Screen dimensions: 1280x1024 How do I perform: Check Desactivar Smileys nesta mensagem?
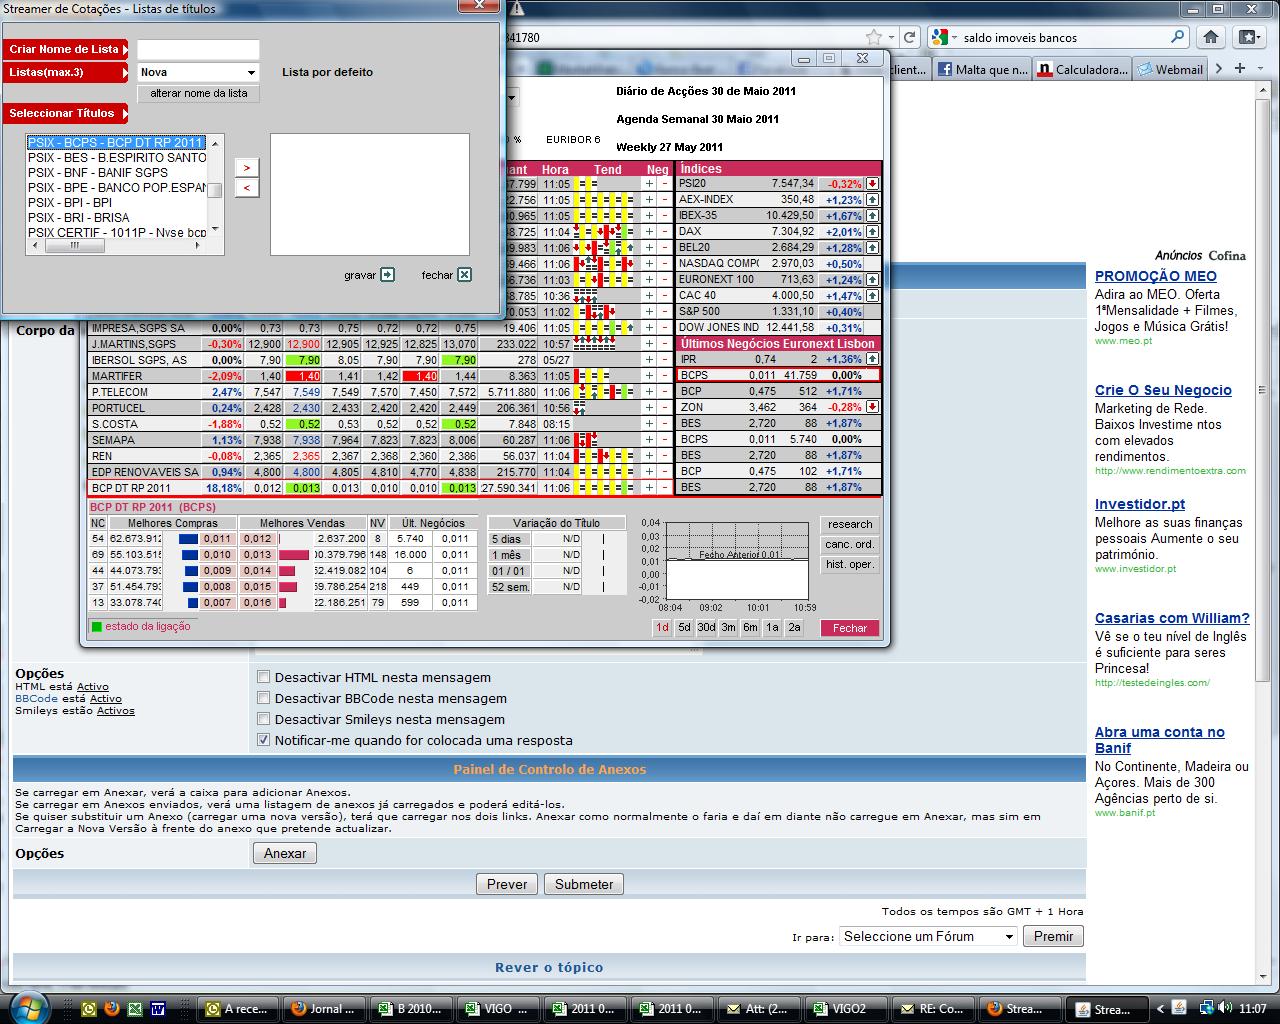(264, 719)
